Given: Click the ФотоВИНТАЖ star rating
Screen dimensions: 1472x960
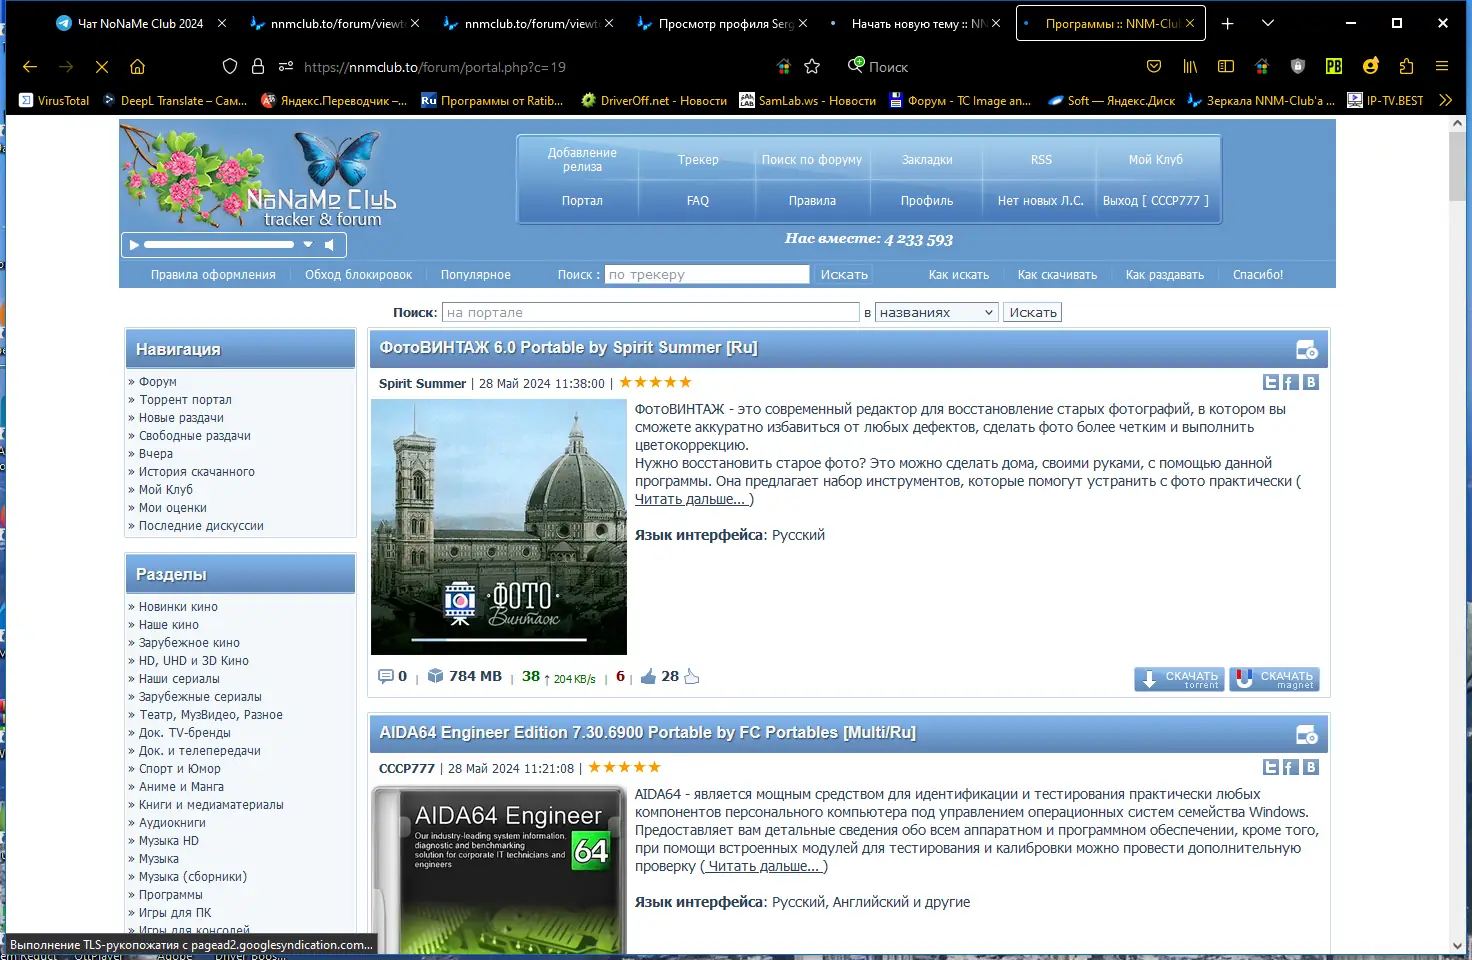Looking at the screenshot, I should (655, 382).
